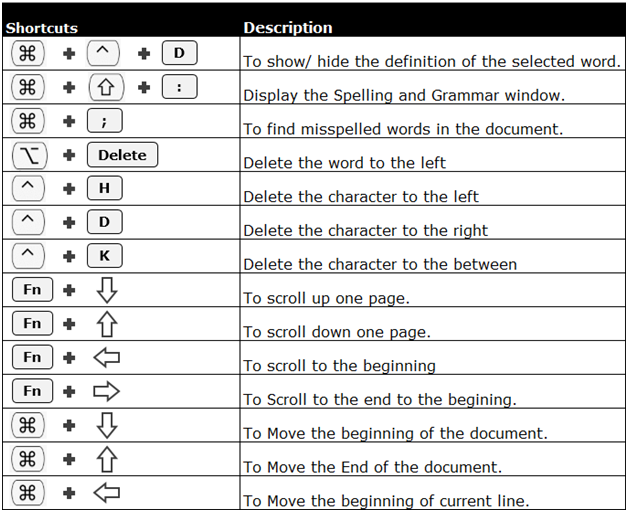Select 'To Move the beginning of current line.'
Screen dimensions: 628x512
click(x=386, y=501)
